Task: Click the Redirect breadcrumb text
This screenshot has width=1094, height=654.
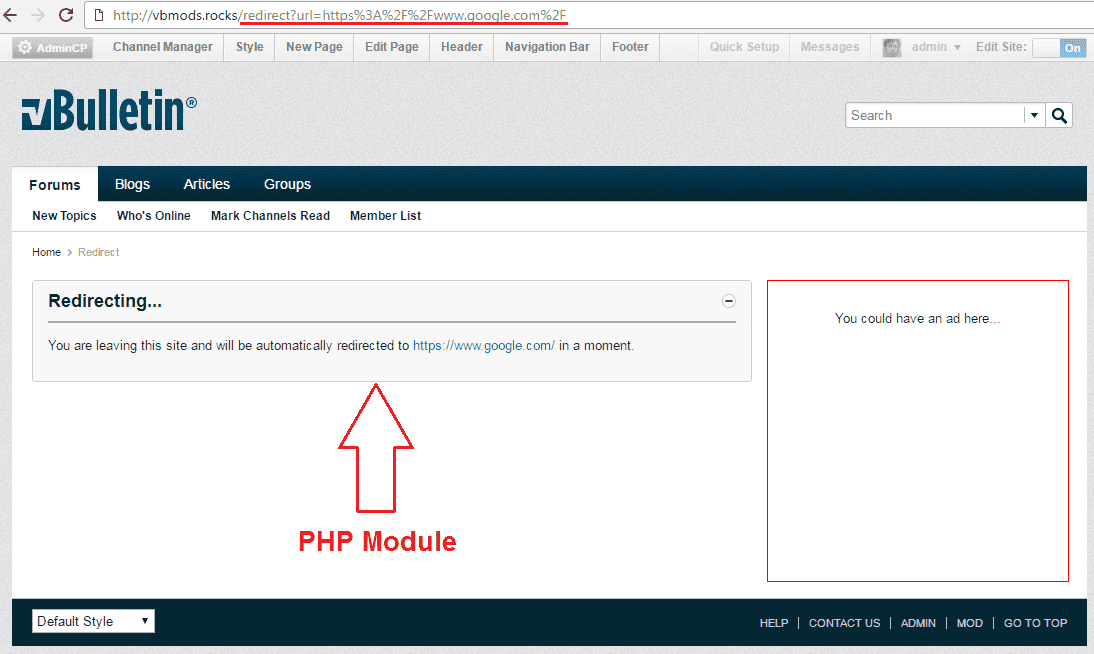Action: pos(98,252)
